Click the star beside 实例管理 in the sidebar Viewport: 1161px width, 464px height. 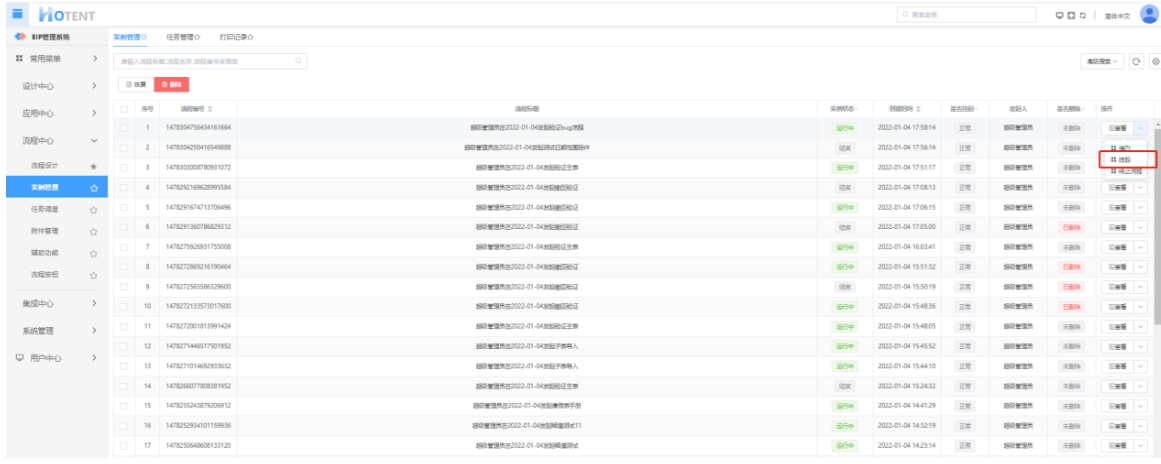point(93,188)
